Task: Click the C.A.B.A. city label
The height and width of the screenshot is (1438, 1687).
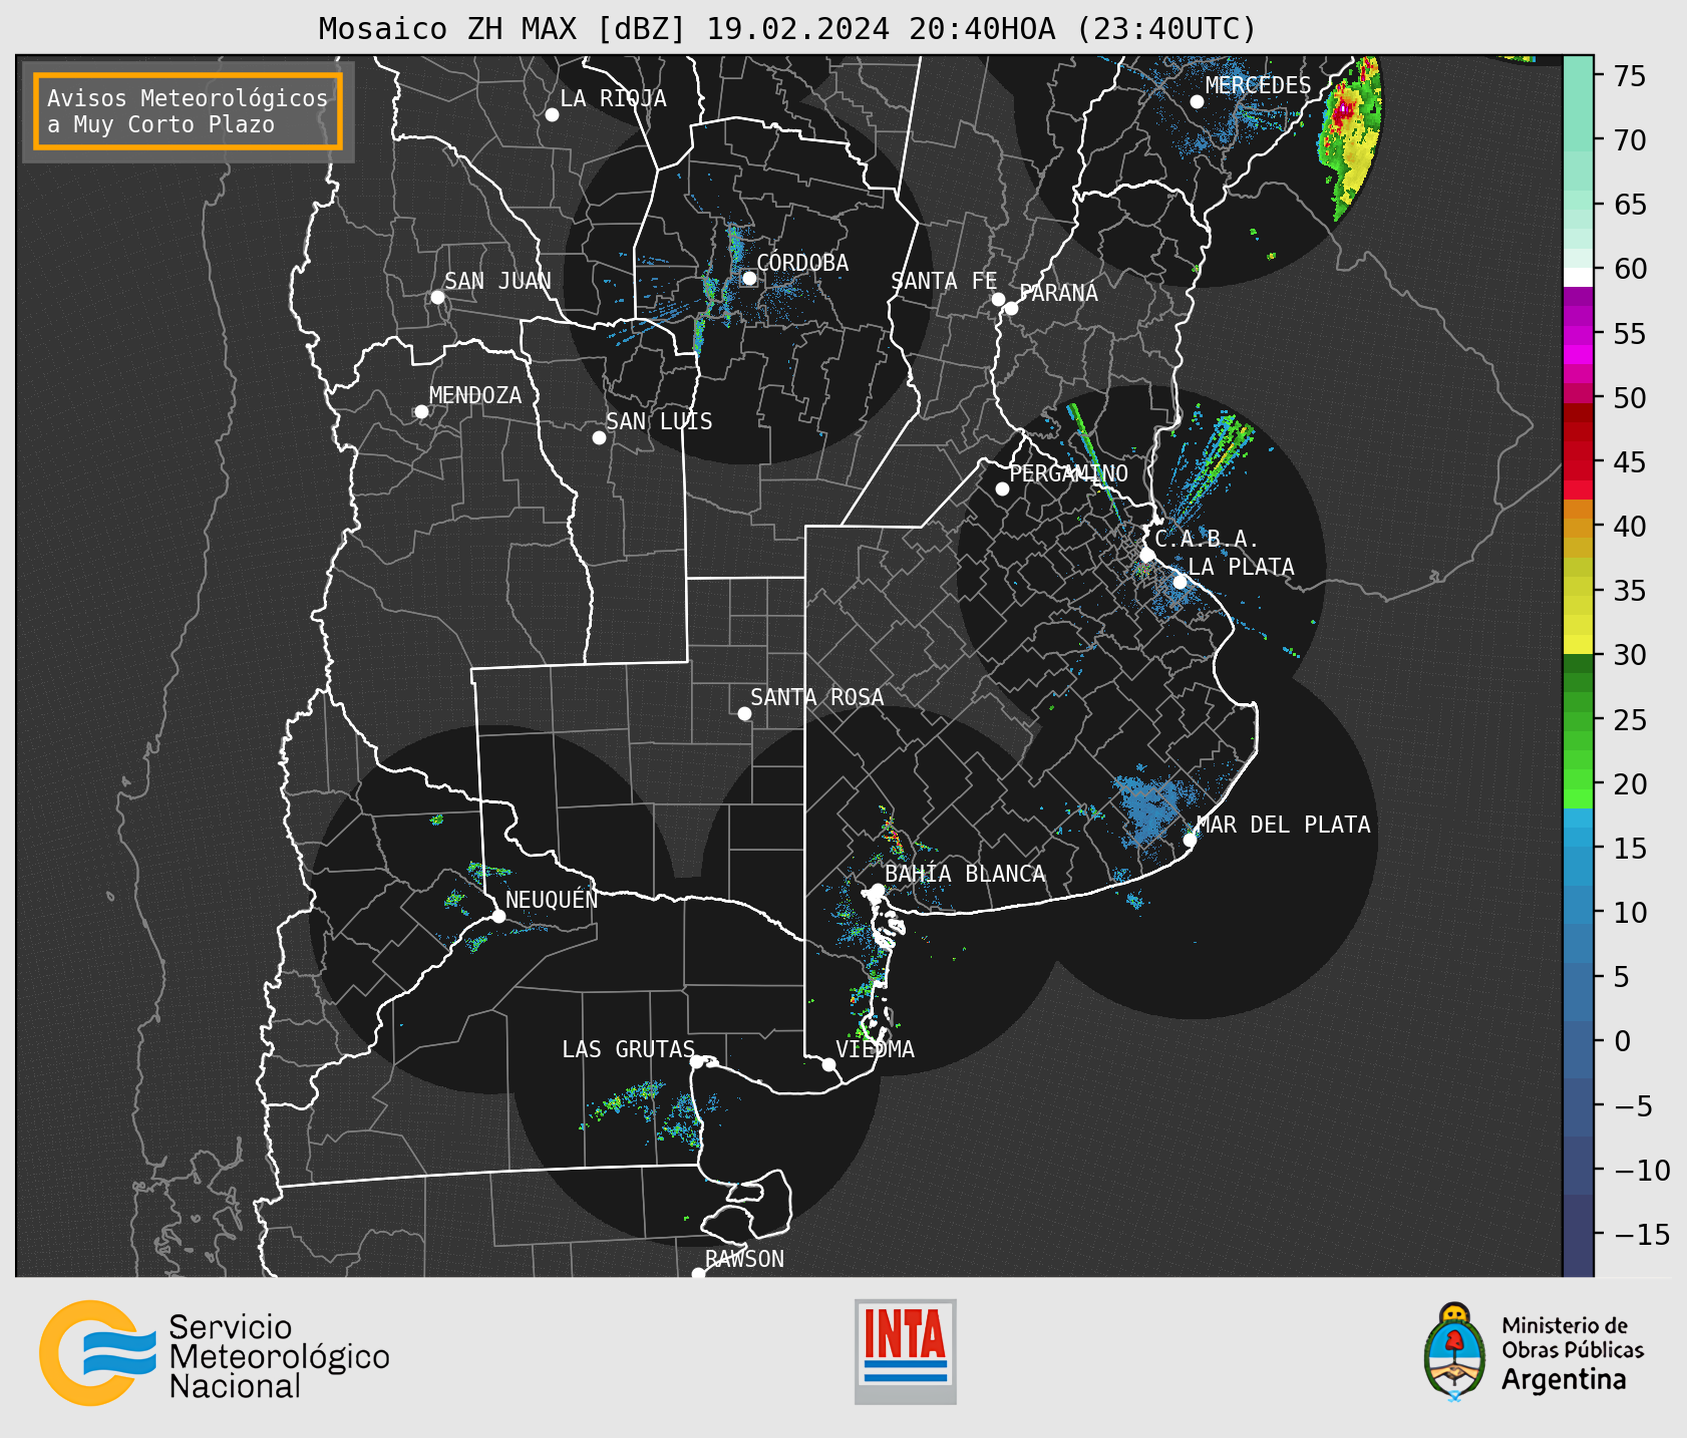Action: (x=1207, y=539)
